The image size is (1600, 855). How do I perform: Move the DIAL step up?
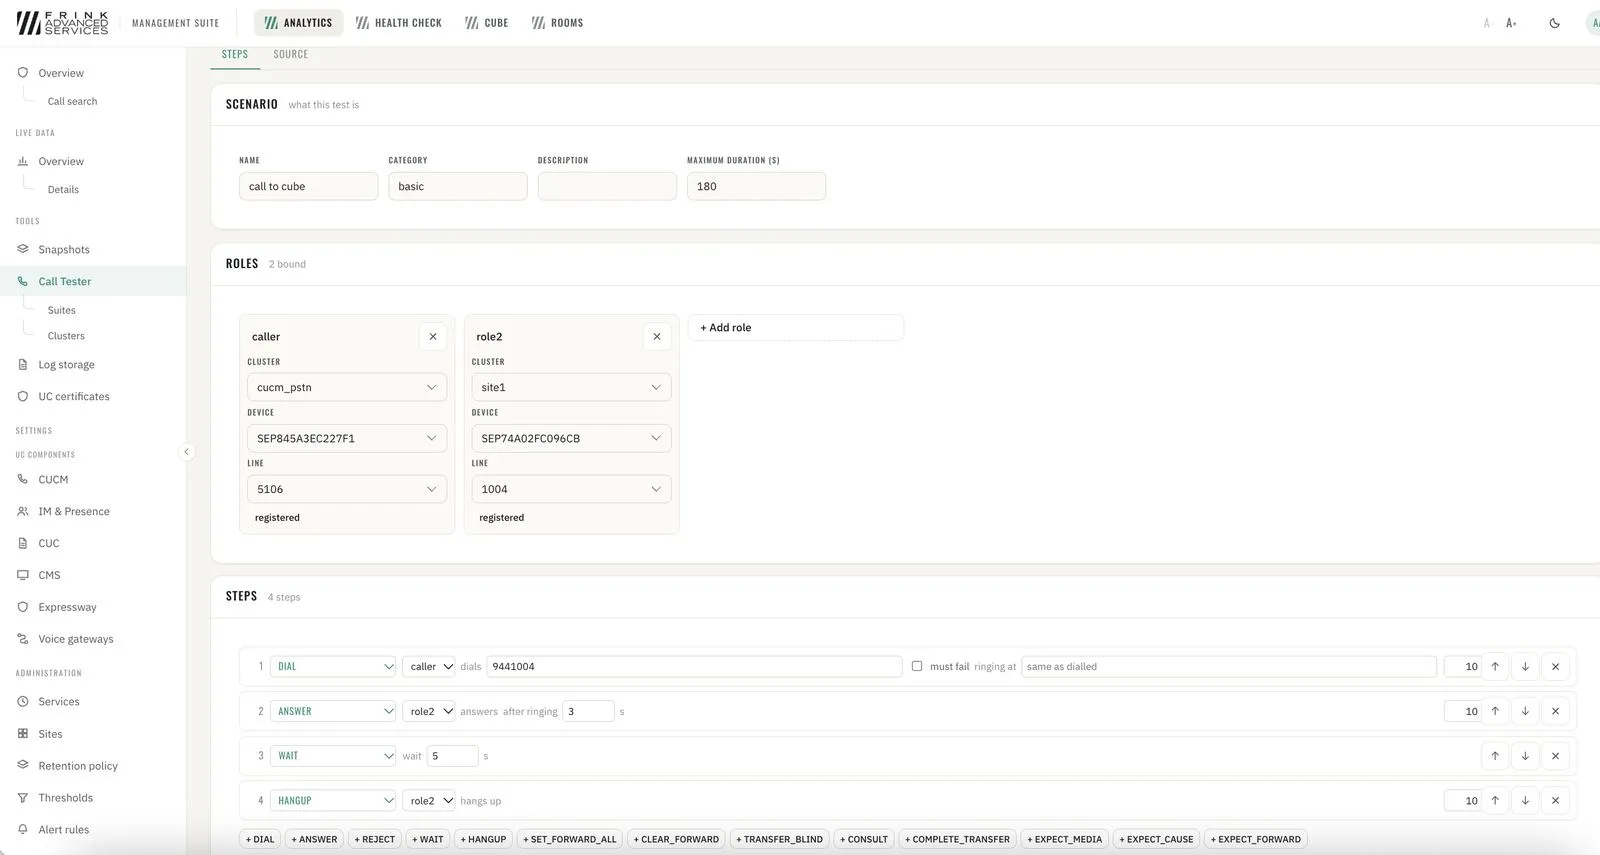coord(1495,667)
